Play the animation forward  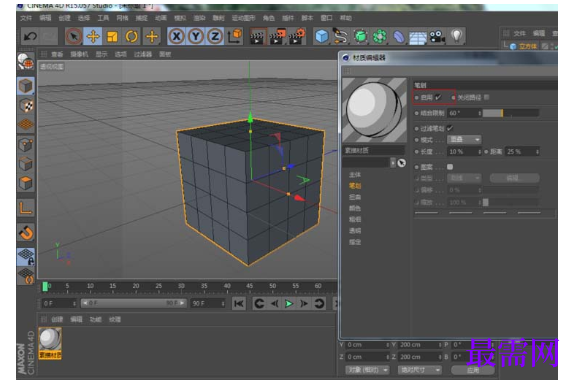pos(289,304)
